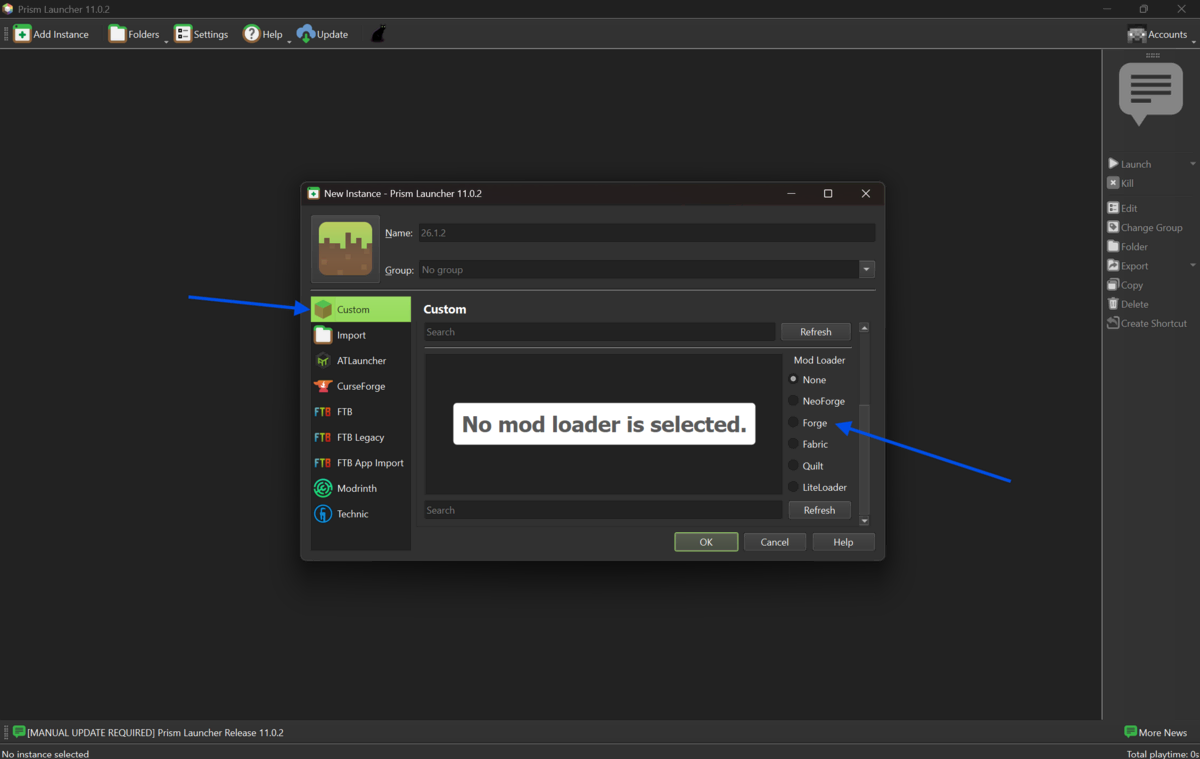Choose the CurseForge source icon
1200x759 pixels.
tap(323, 386)
